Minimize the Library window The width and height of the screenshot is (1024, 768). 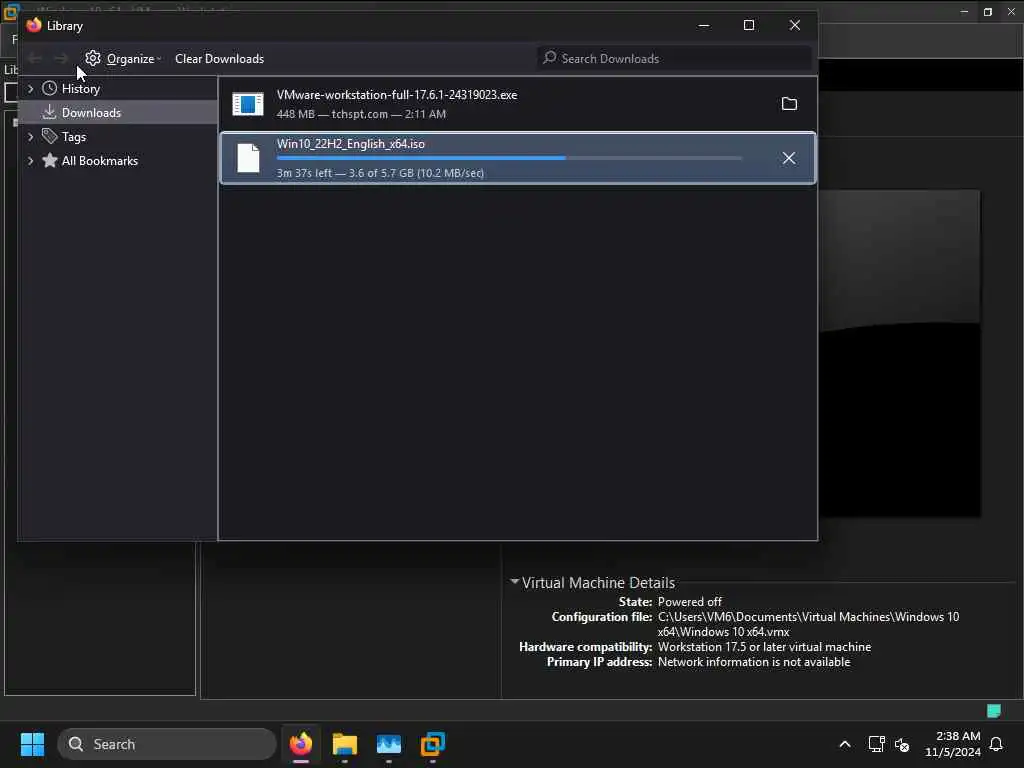pyautogui.click(x=703, y=25)
